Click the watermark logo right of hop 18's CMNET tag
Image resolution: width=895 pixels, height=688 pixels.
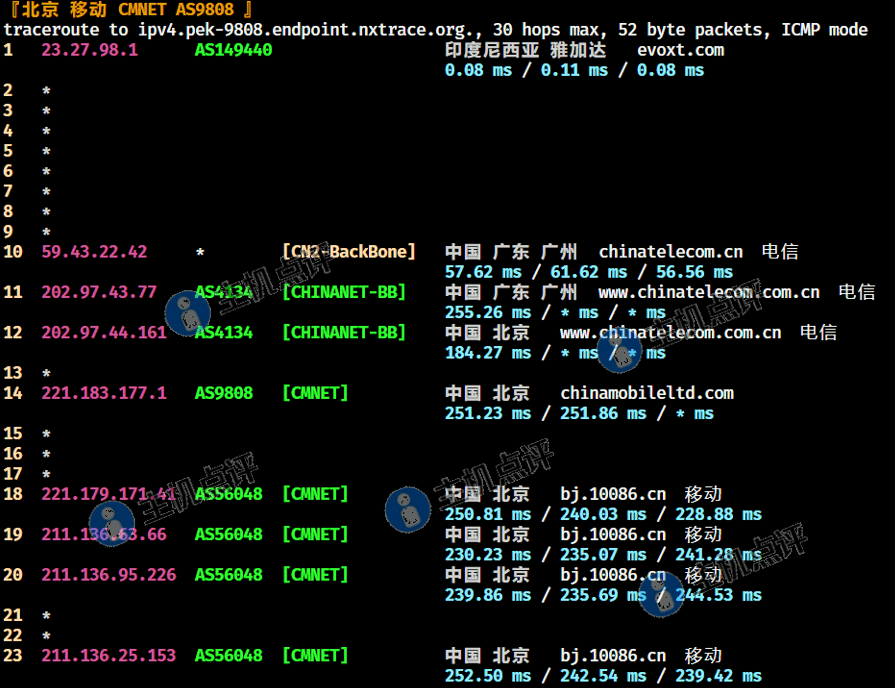407,508
